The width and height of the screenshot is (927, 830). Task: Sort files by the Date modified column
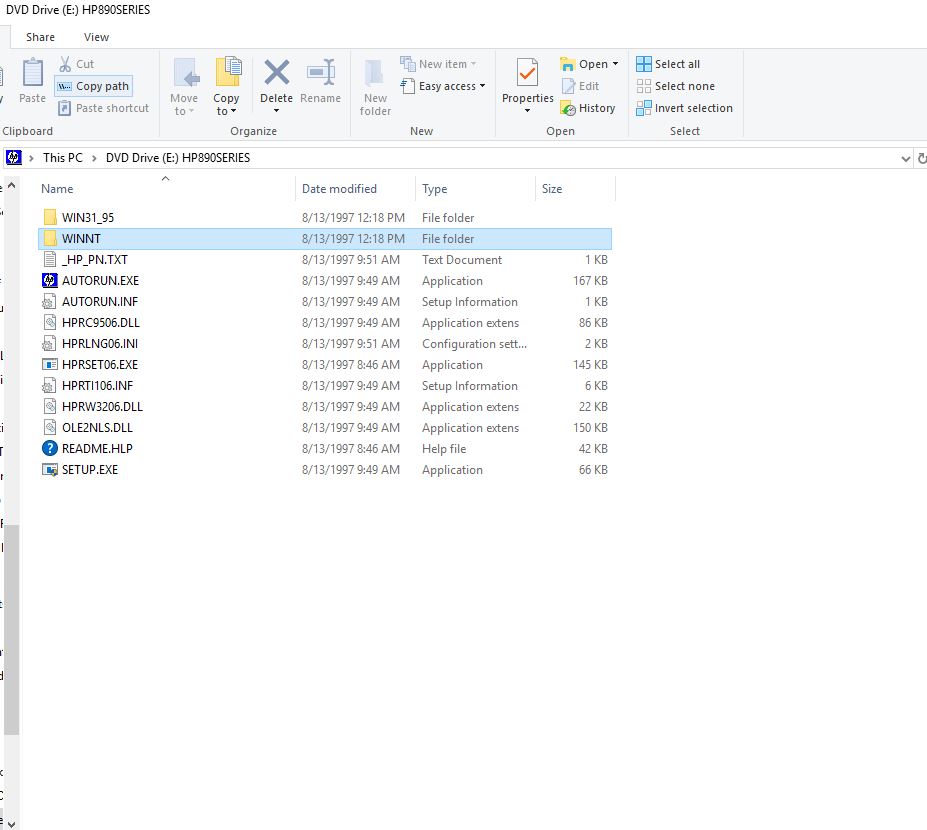click(x=339, y=189)
